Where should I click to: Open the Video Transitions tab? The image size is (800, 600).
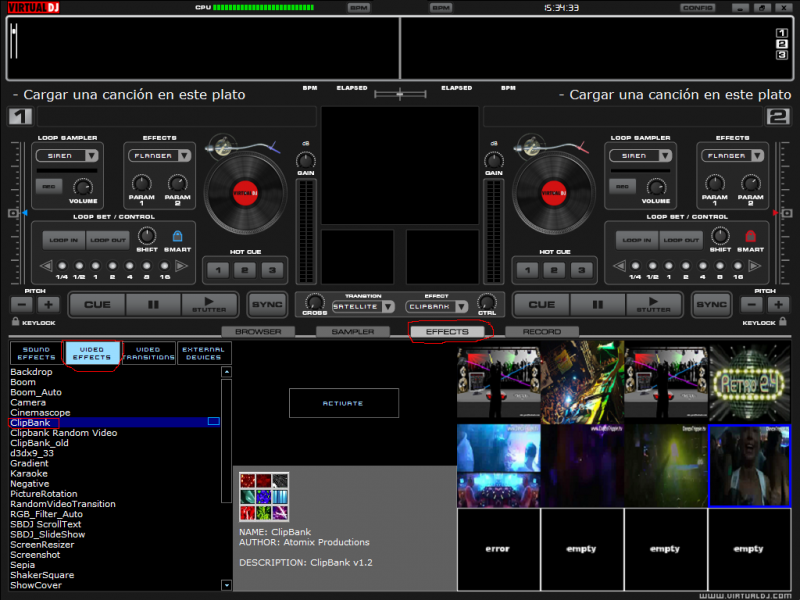(148, 353)
